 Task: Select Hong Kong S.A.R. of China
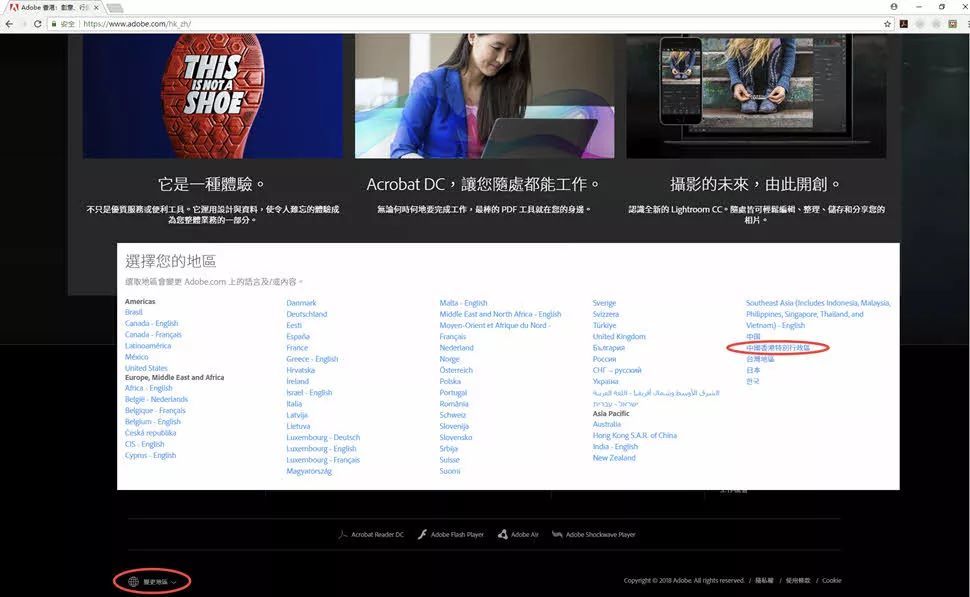click(x=635, y=435)
